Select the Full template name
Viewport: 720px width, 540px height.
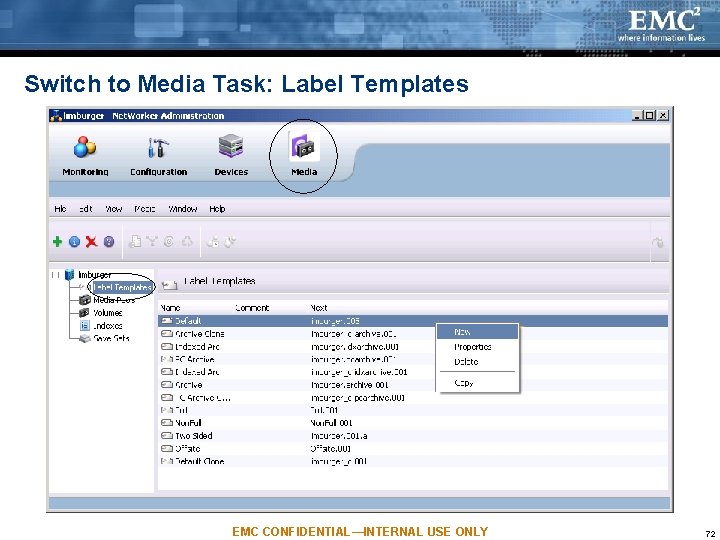[x=181, y=410]
